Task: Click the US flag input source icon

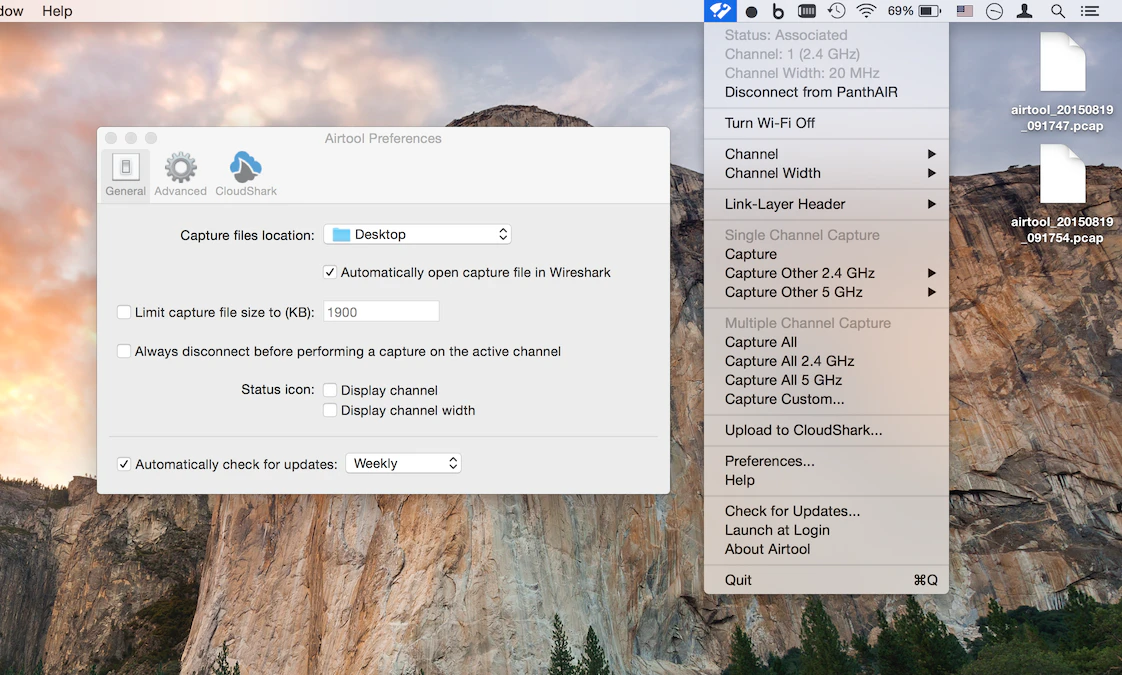Action: point(965,11)
